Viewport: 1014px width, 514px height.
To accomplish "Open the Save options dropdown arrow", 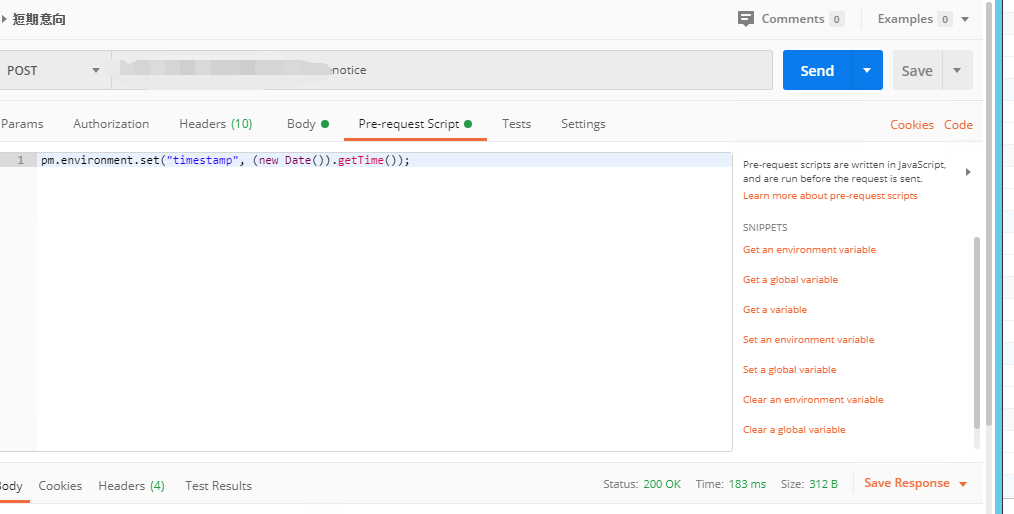I will (957, 70).
